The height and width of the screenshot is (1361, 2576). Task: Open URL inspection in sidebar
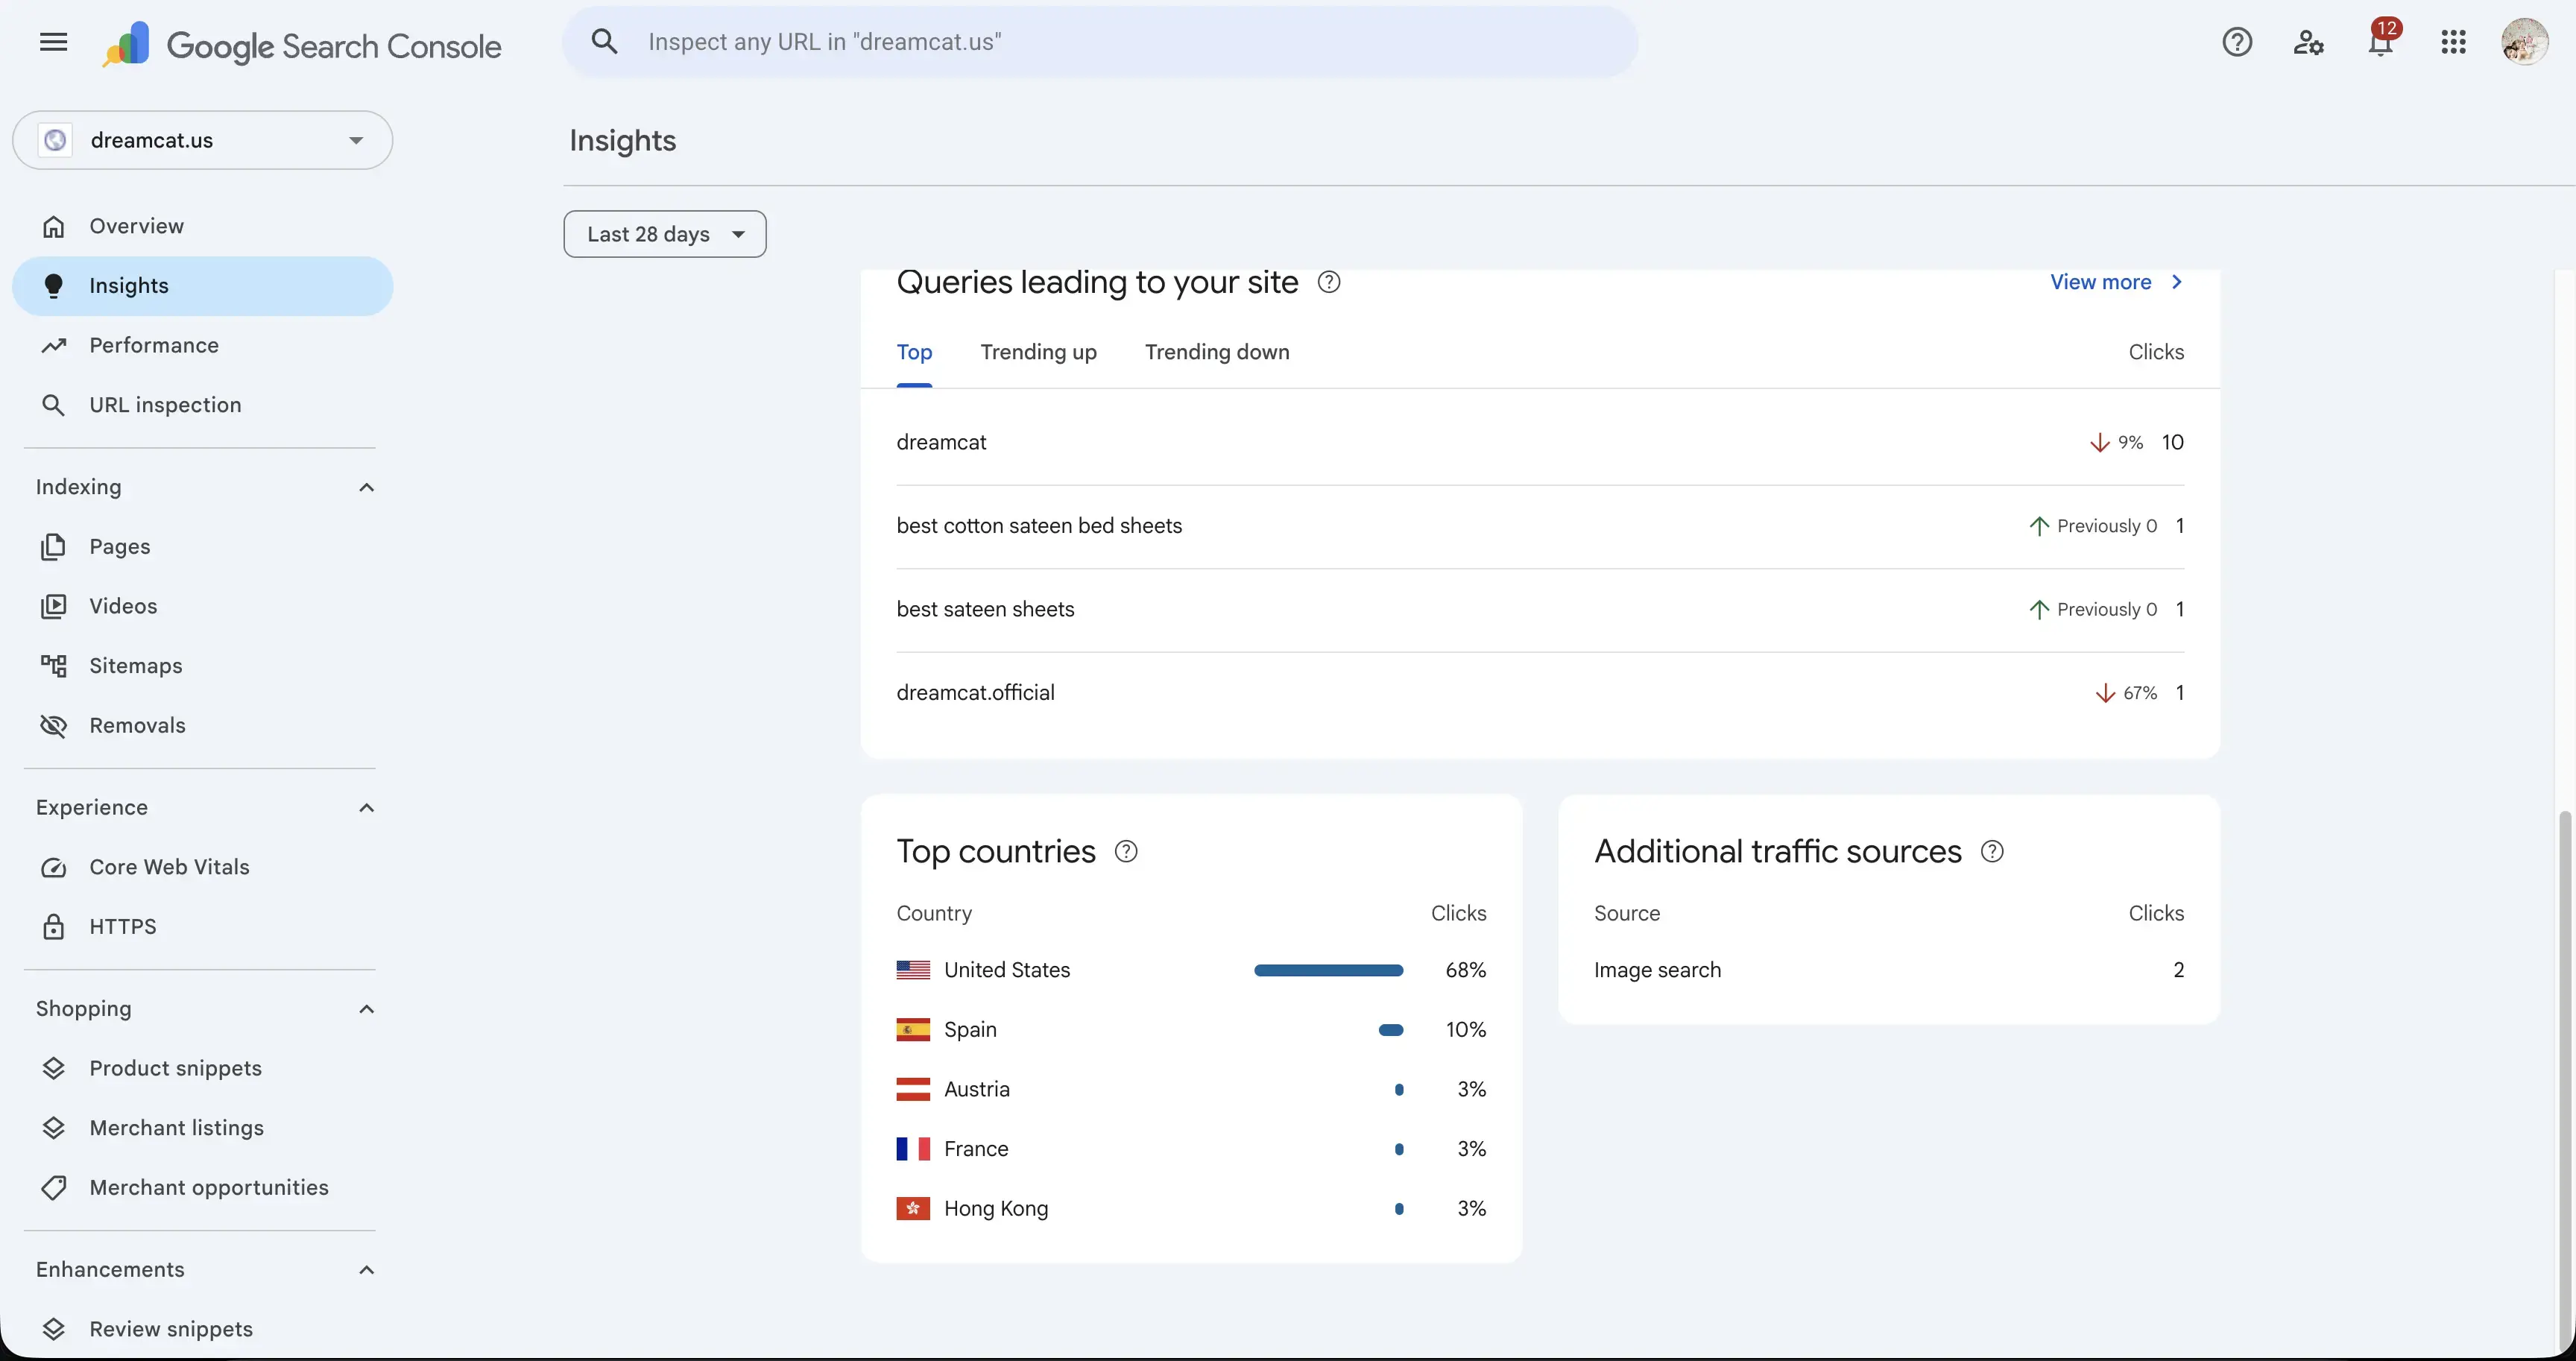(203, 405)
